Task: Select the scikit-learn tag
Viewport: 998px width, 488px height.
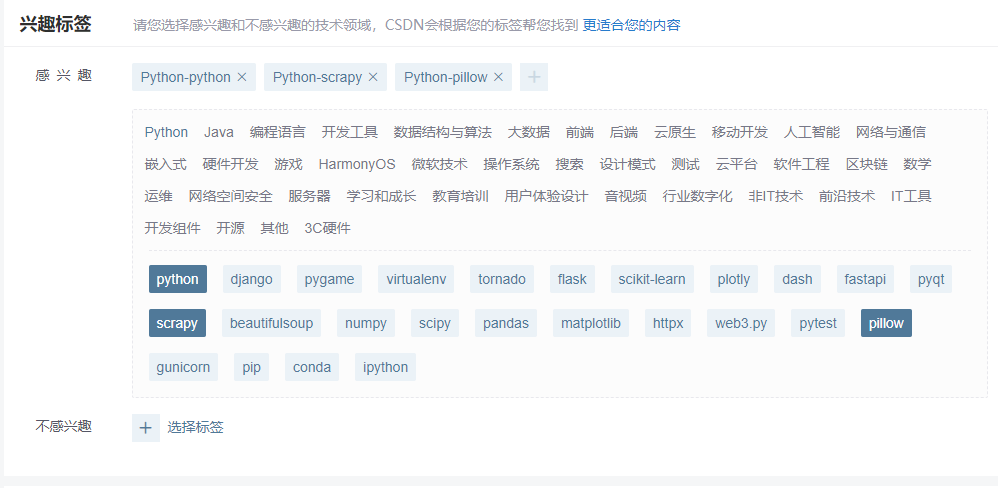Action: pos(652,279)
